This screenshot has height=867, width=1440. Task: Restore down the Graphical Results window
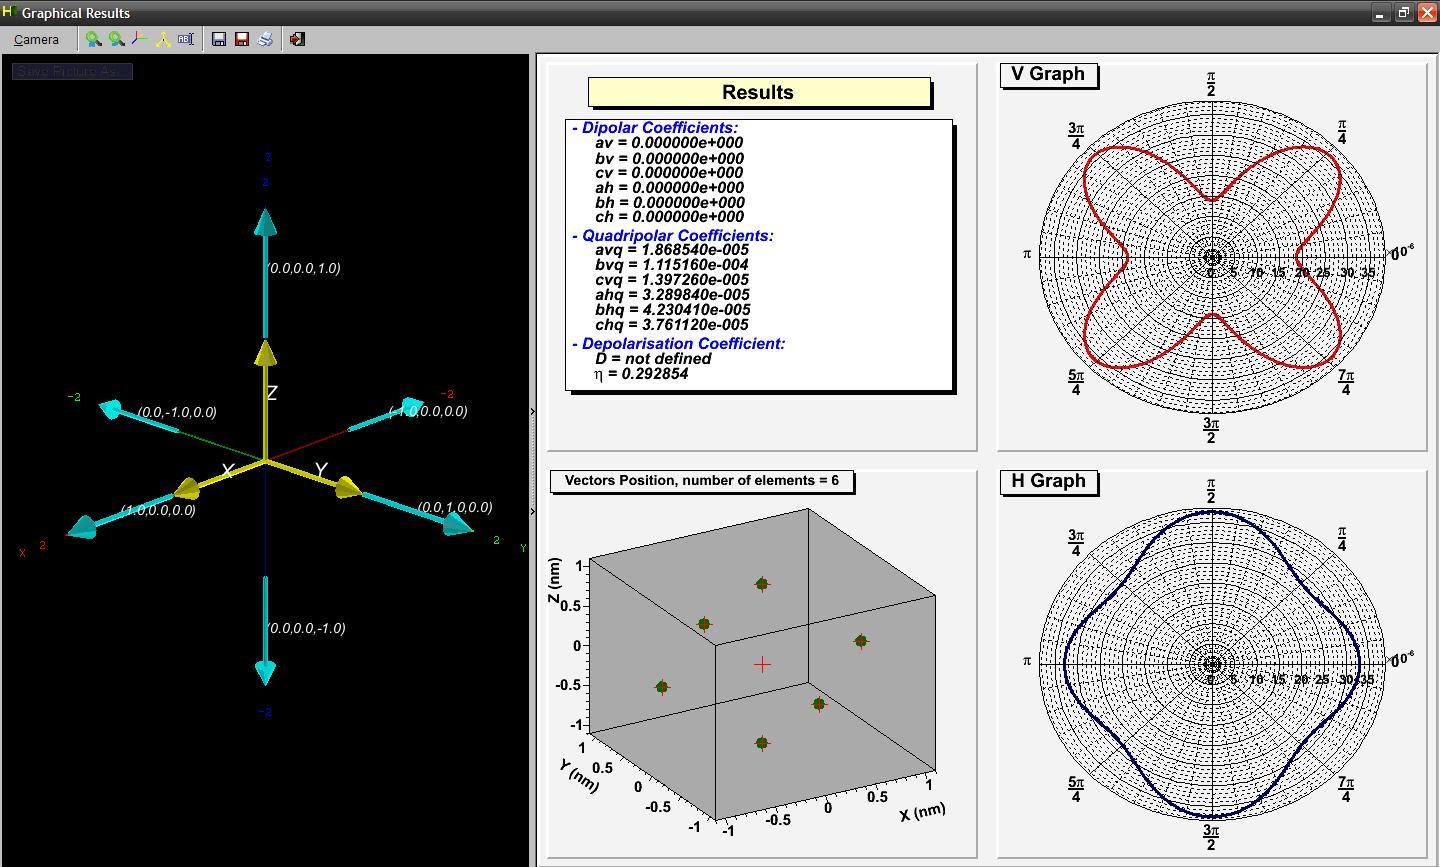coord(1404,13)
